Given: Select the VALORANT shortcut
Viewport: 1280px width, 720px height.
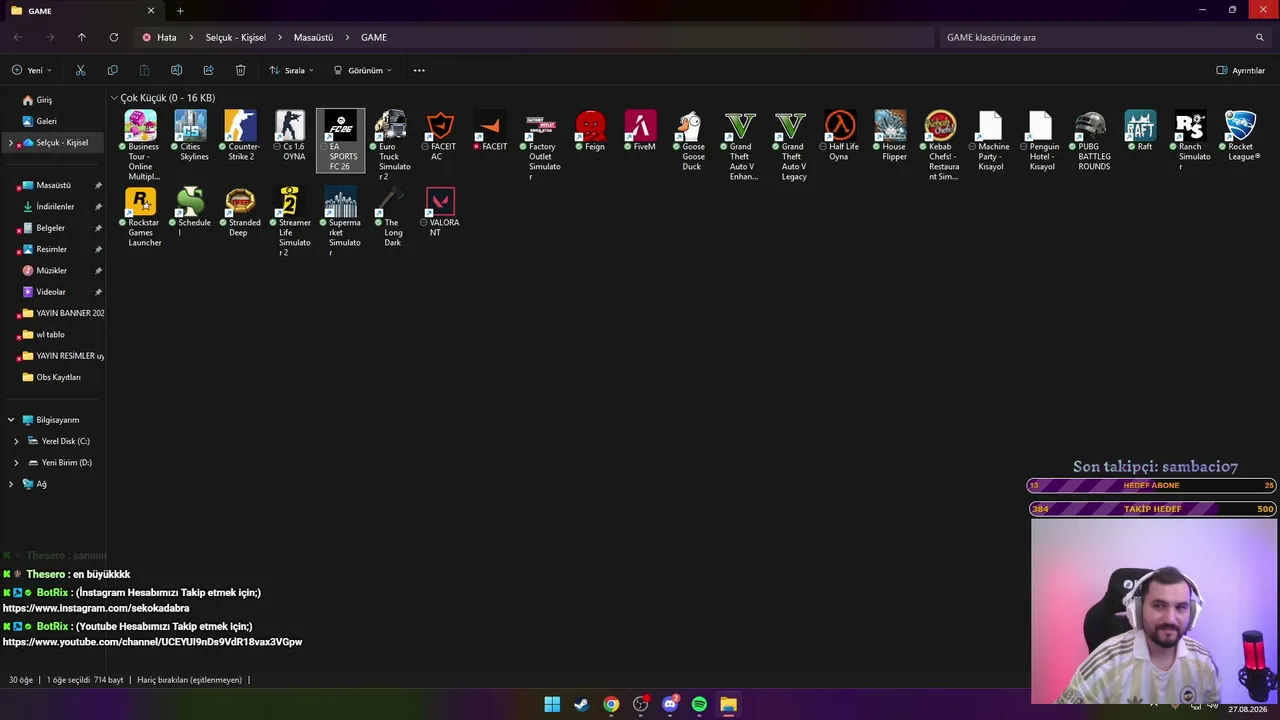Looking at the screenshot, I should click(x=441, y=212).
